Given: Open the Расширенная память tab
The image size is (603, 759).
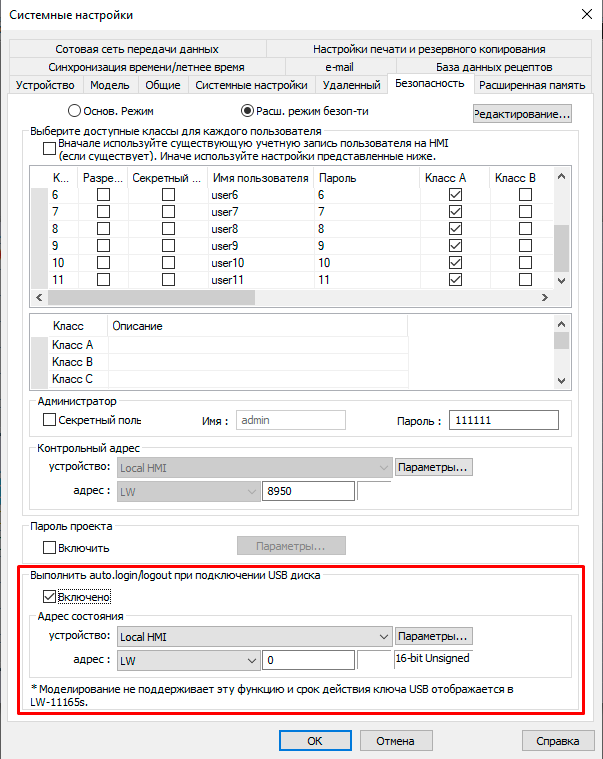Looking at the screenshot, I should (x=532, y=85).
